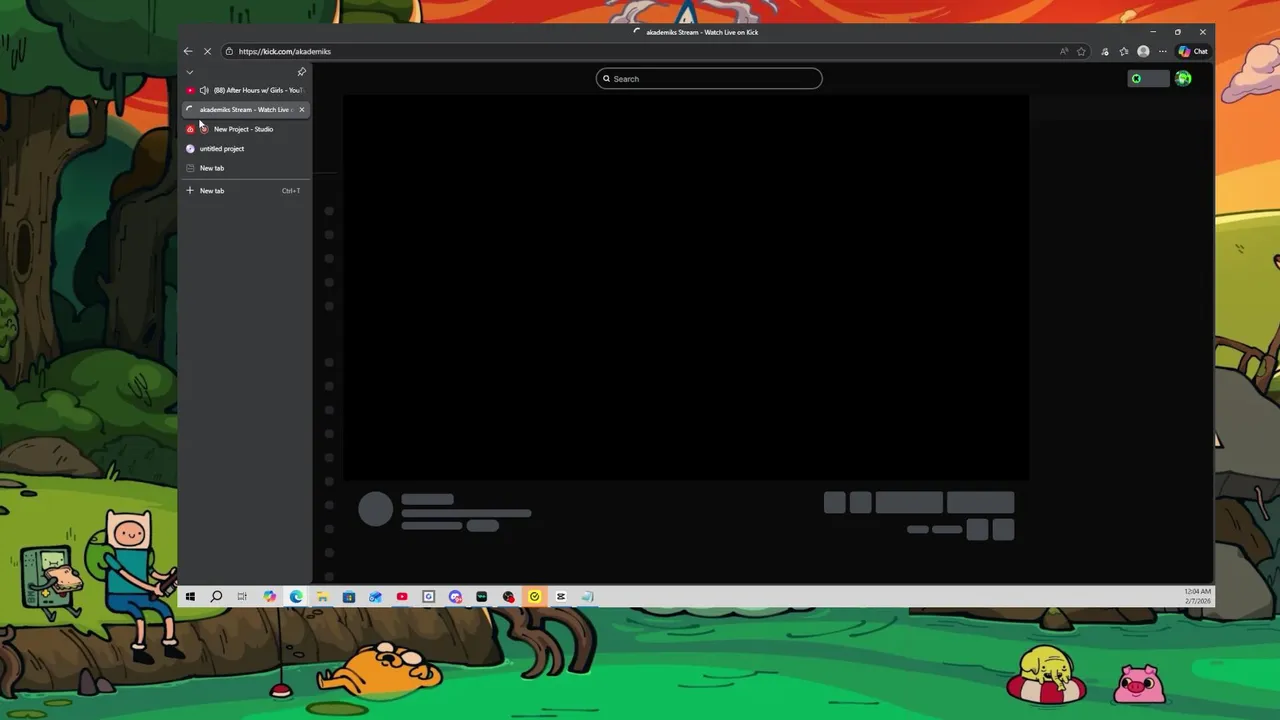The width and height of the screenshot is (1280, 720).
Task: Close the akademiks Stream tab
Action: coord(301,109)
